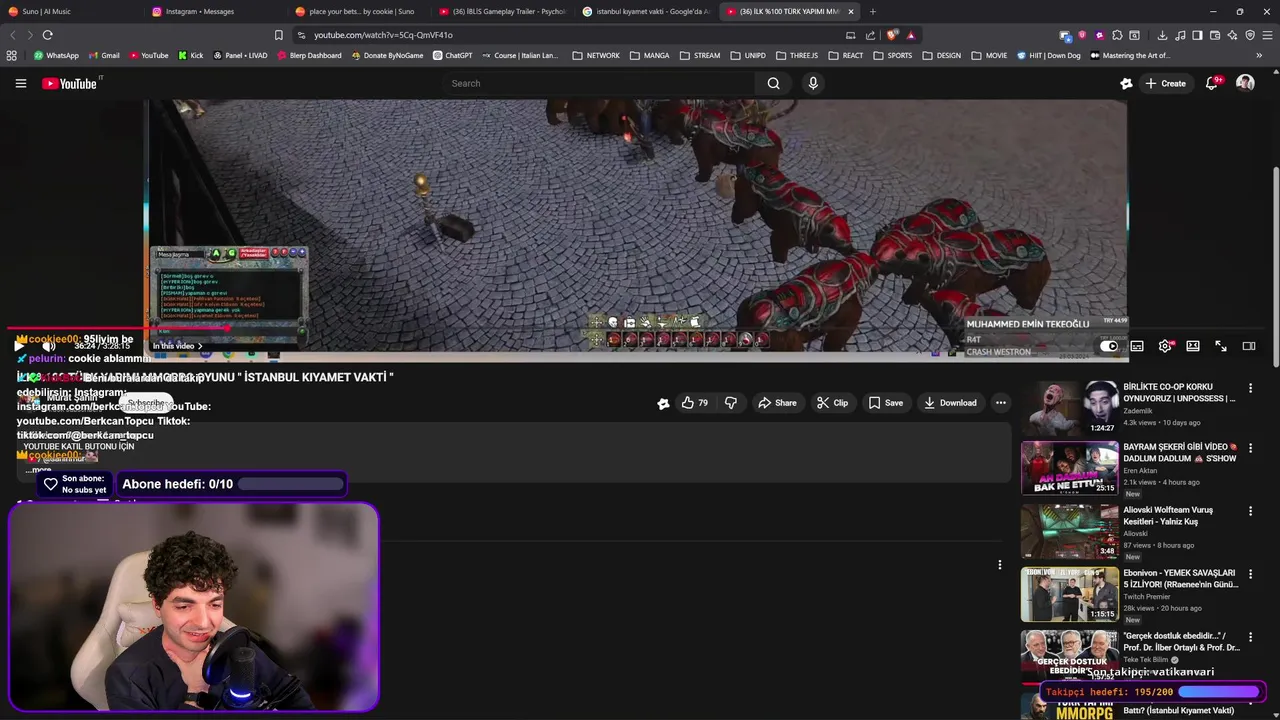Click the Brave Rewards triangle icon
The height and width of the screenshot is (720, 1280).
[910, 35]
